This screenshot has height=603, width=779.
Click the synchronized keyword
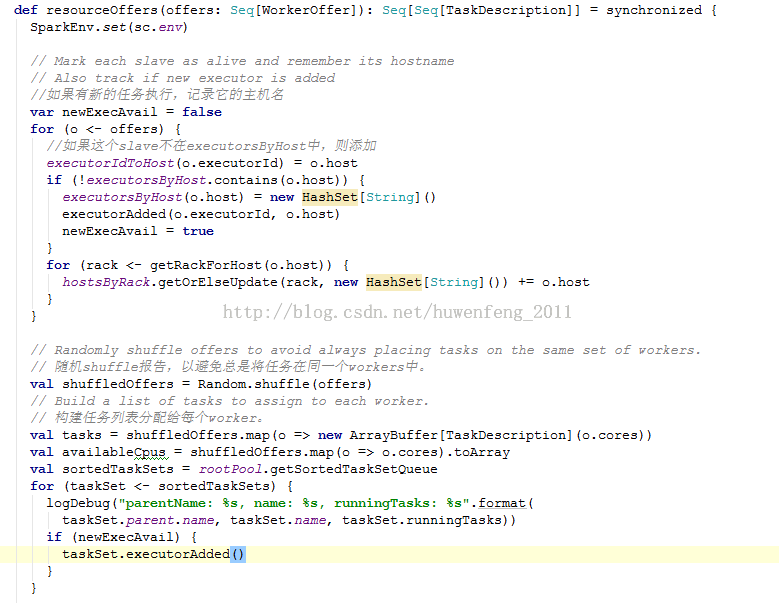click(x=654, y=10)
